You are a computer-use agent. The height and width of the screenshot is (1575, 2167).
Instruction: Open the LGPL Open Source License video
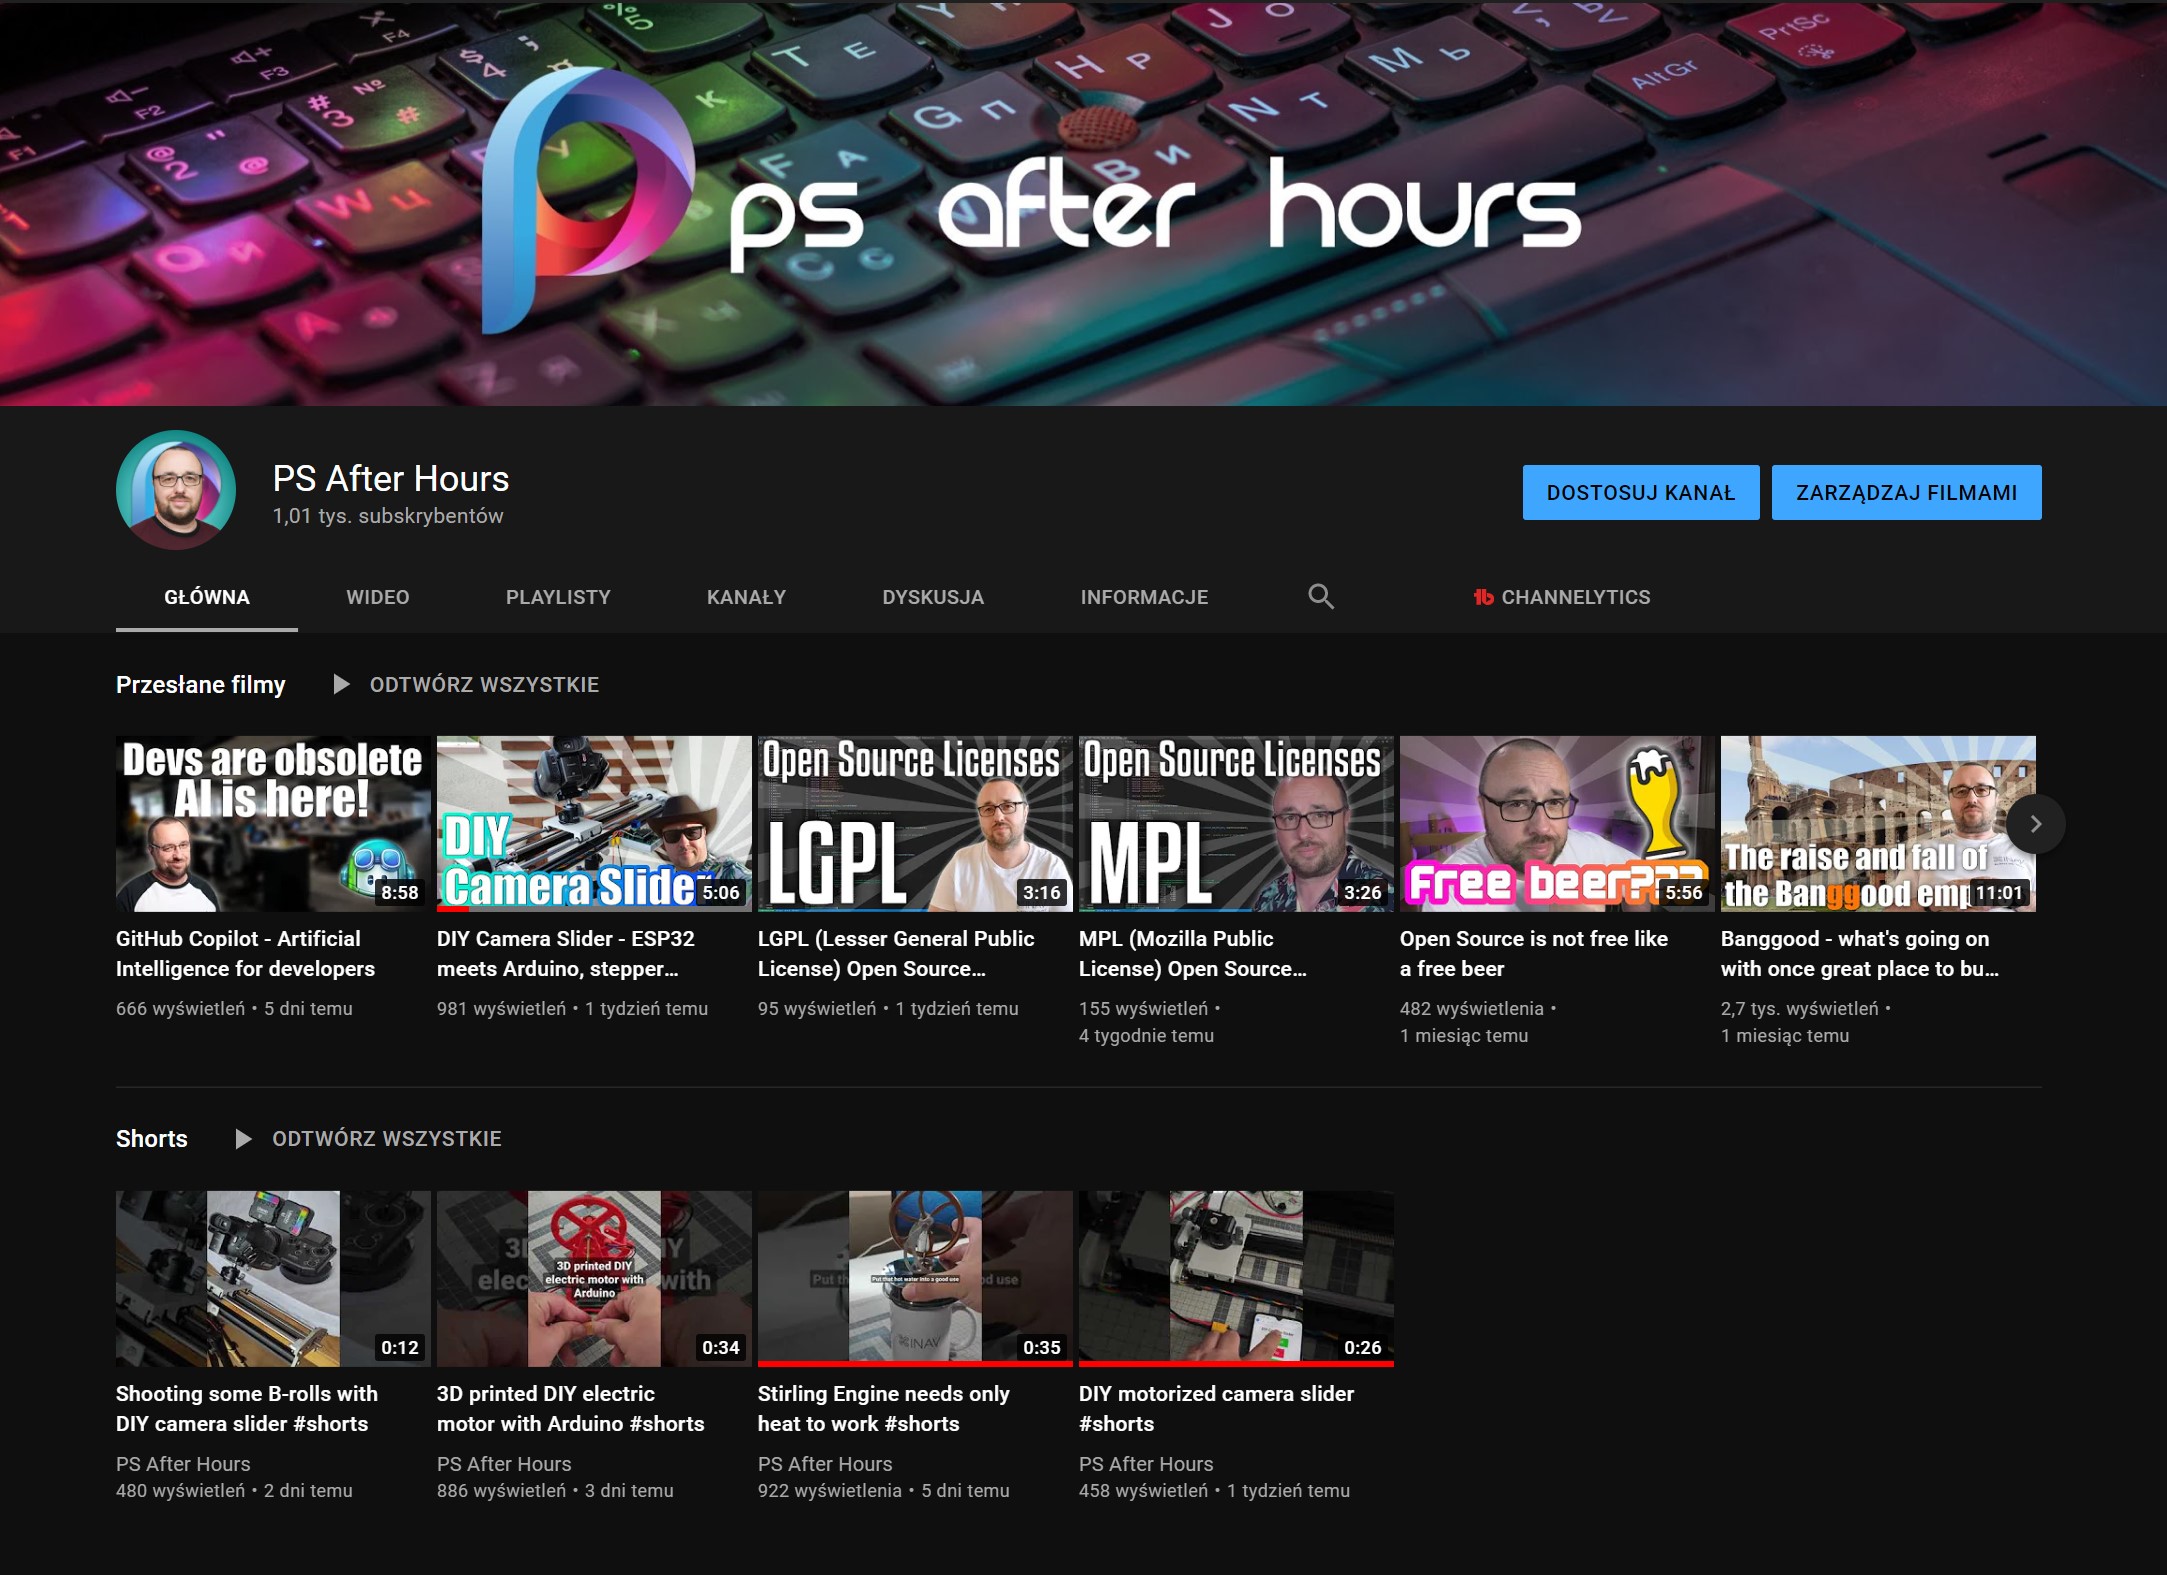pos(915,823)
